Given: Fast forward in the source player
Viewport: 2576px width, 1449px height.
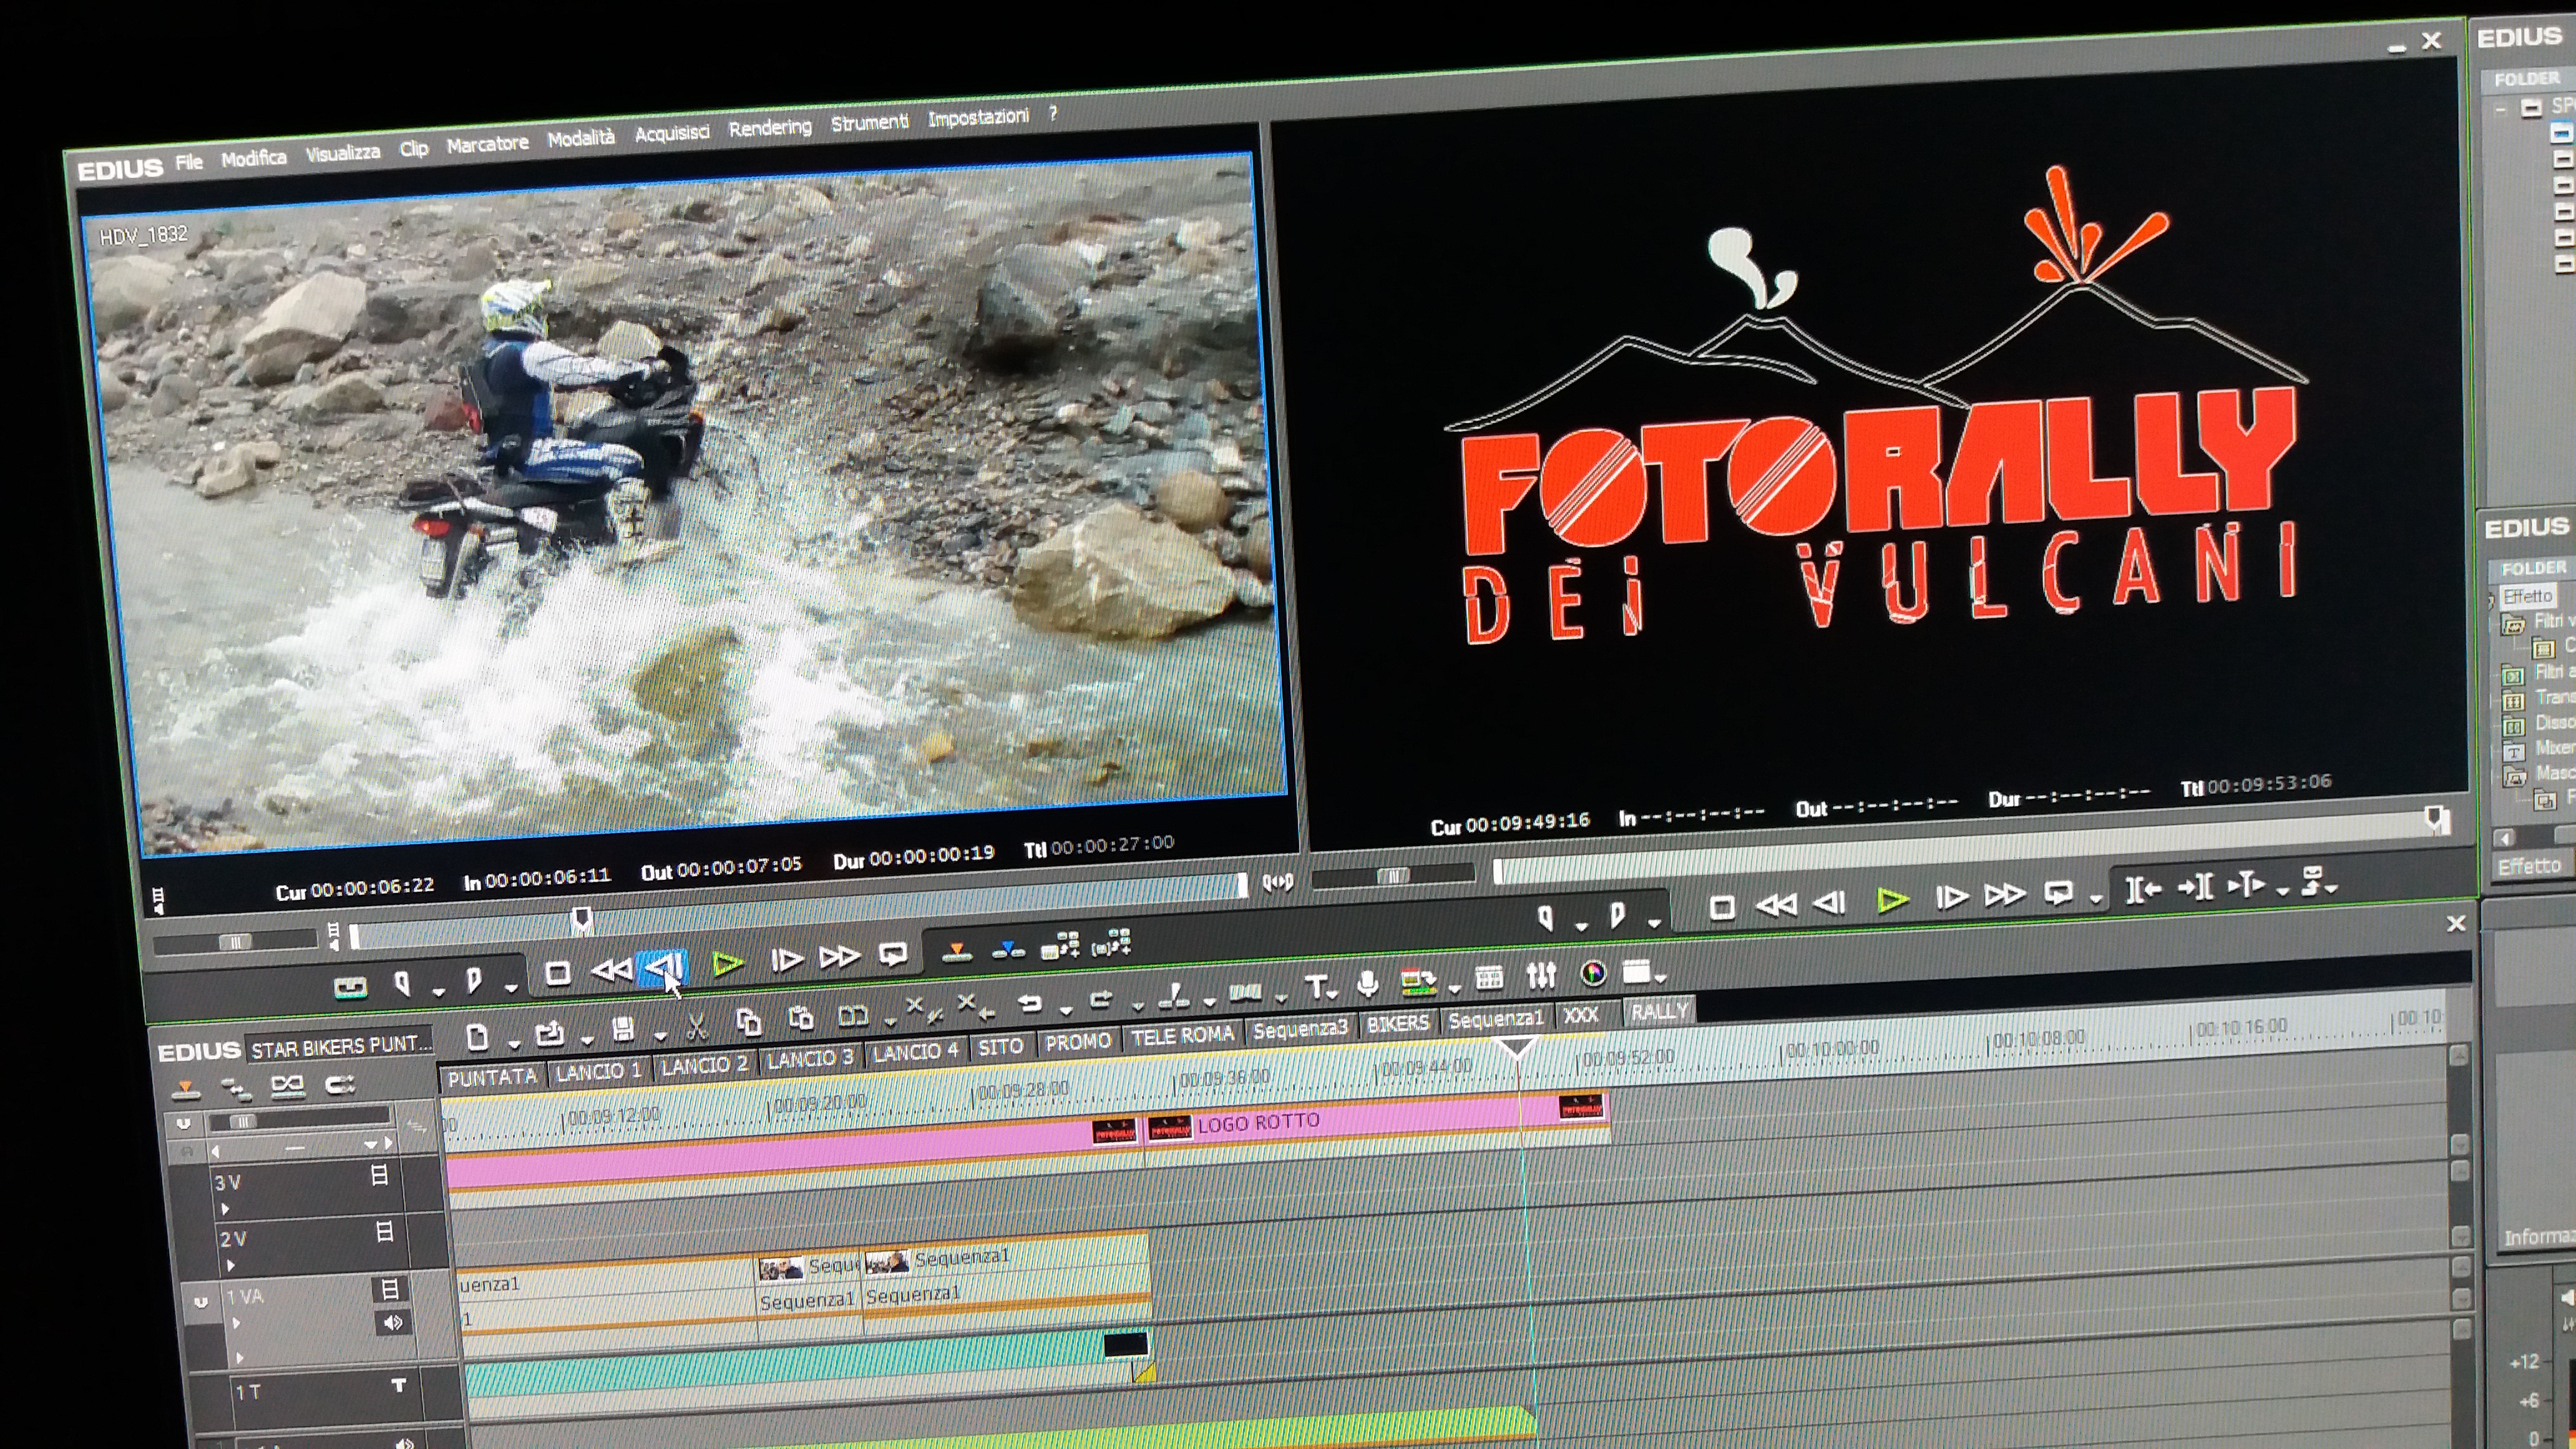Looking at the screenshot, I should click(x=839, y=958).
